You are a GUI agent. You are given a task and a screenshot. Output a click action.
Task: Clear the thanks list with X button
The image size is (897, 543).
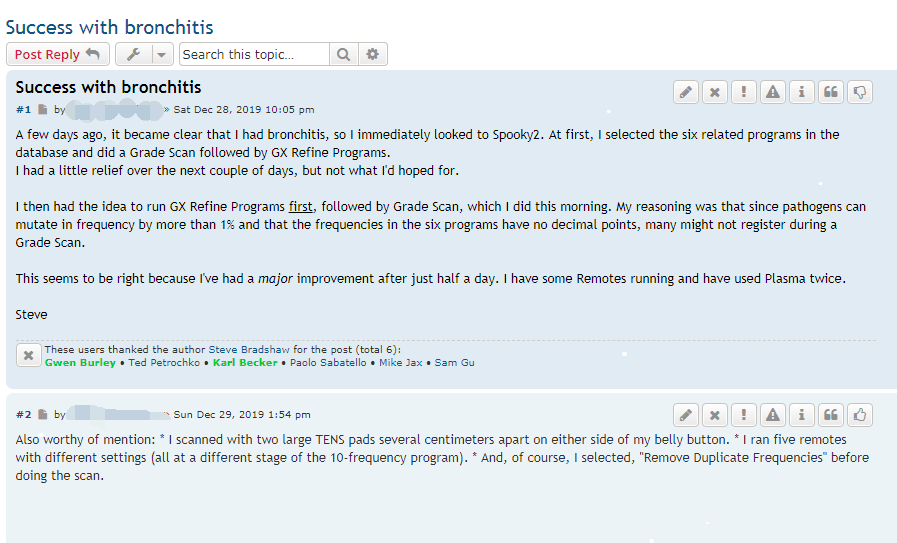coord(28,355)
